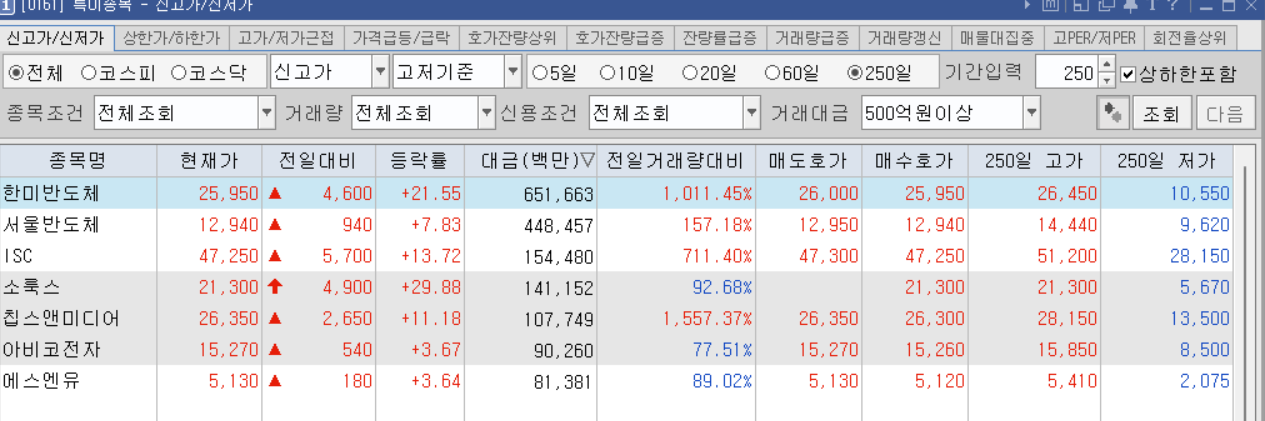Expand the 종목조건 전체조회 dropdown
This screenshot has width=1265, height=421.
tap(267, 113)
